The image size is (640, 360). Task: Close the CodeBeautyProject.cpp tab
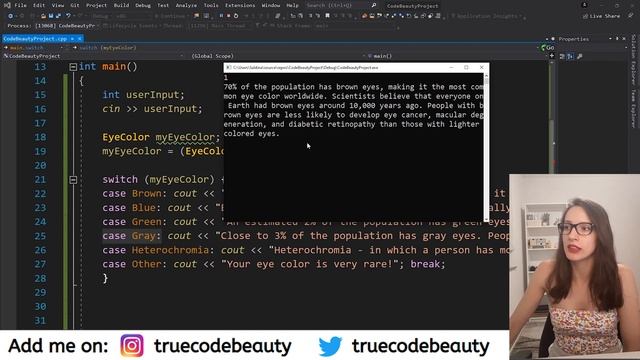coord(80,39)
